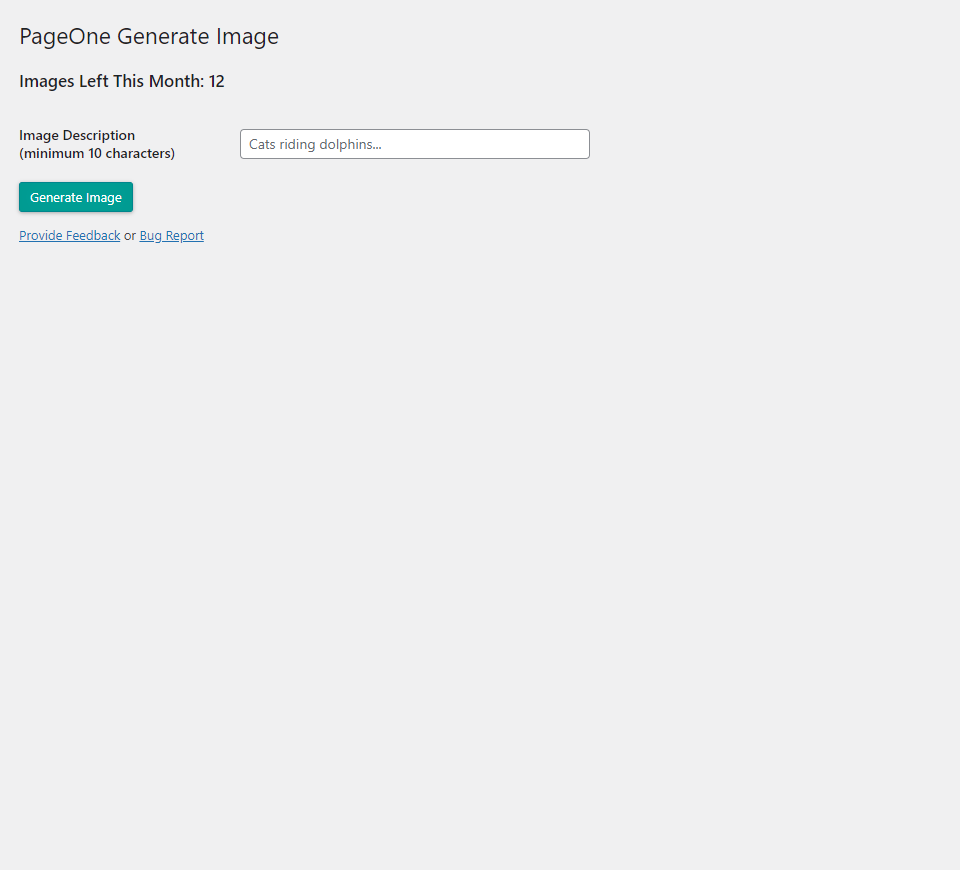This screenshot has width=960, height=870.
Task: Select the 'PageOne Generate Image' heading
Action: 149,37
